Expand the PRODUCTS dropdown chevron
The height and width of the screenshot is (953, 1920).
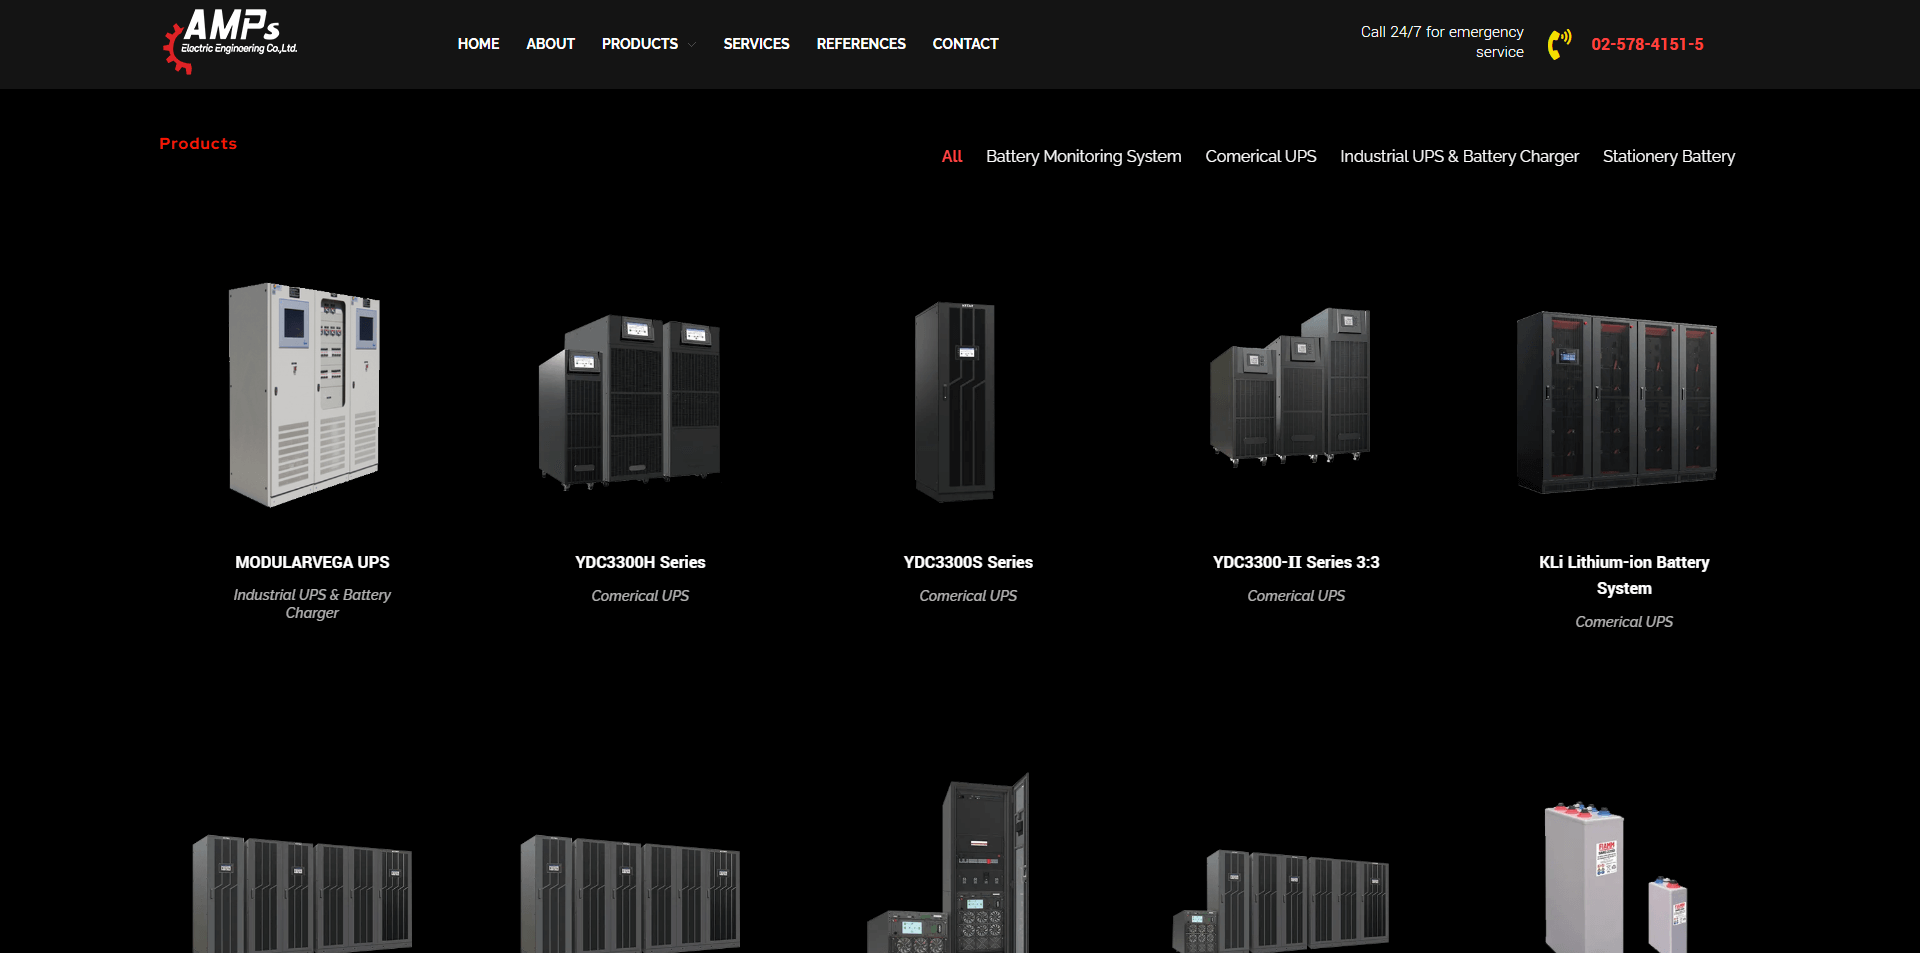[x=692, y=44]
